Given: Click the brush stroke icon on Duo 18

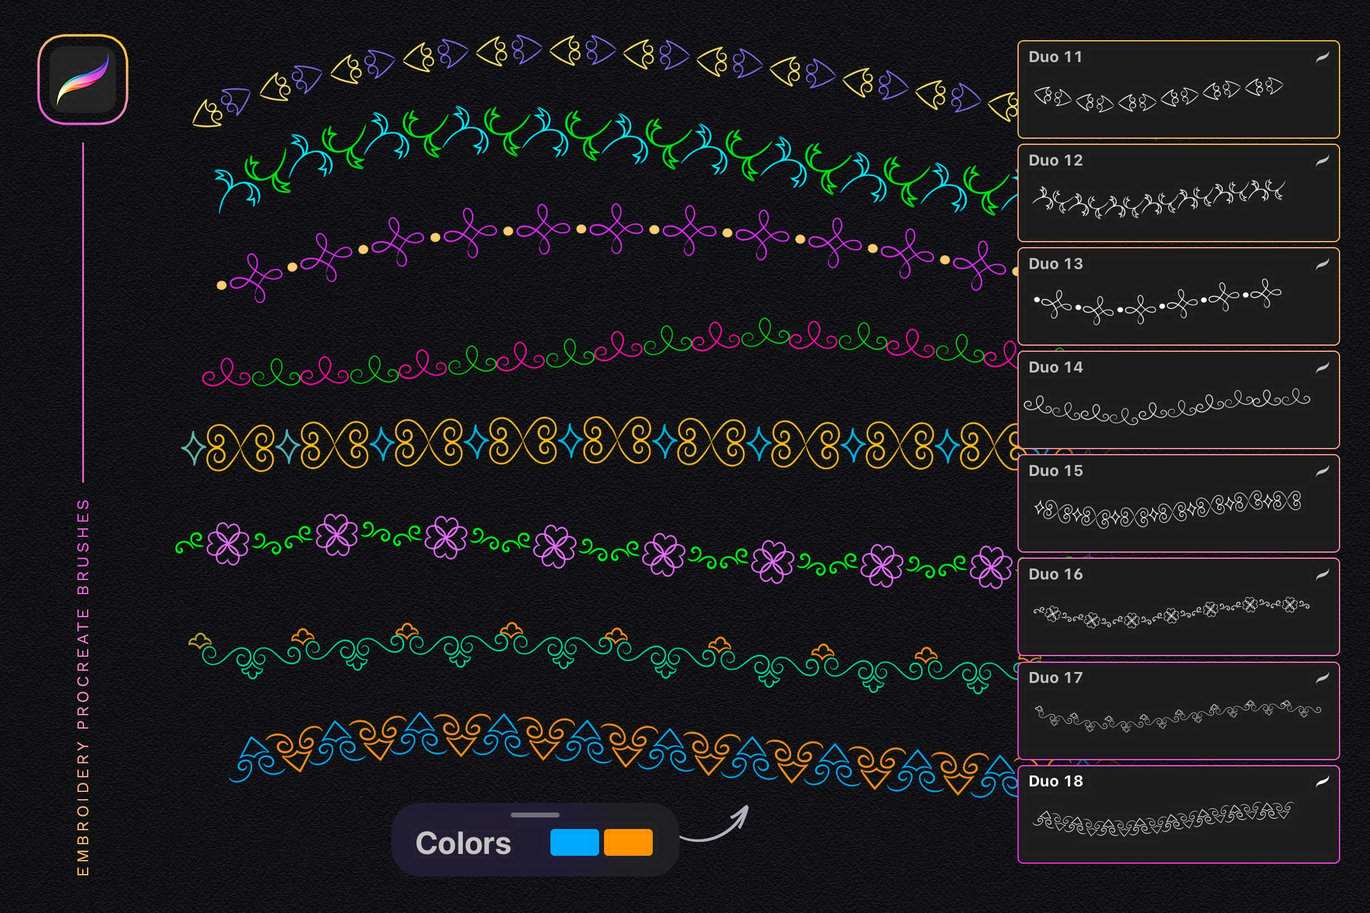Looking at the screenshot, I should 1321,781.
